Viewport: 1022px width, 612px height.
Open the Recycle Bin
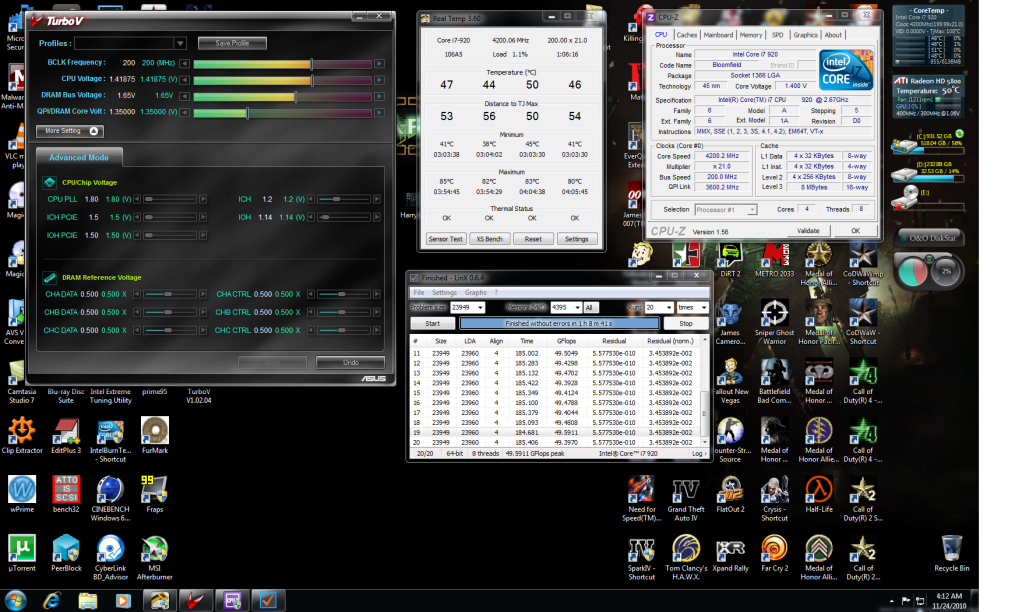[951, 553]
